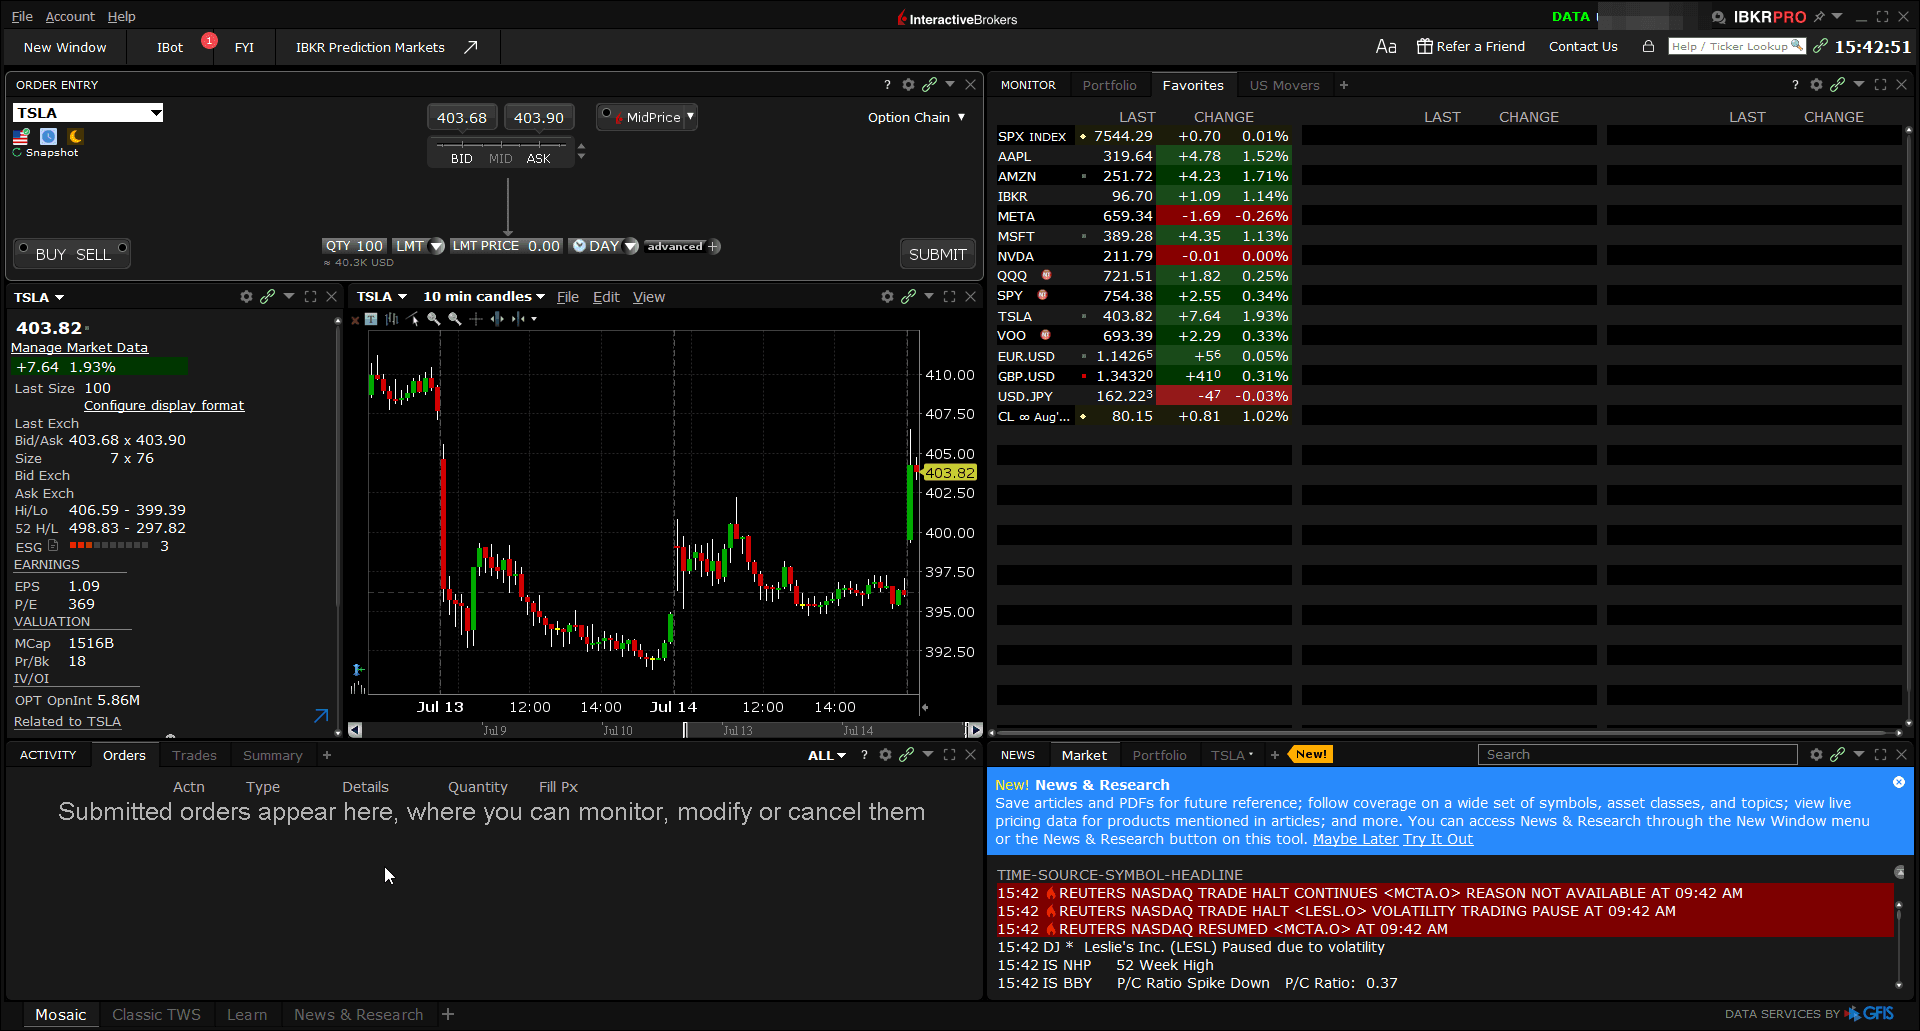1920x1031 pixels.
Task: Open News panel settings gear
Action: 1816,755
